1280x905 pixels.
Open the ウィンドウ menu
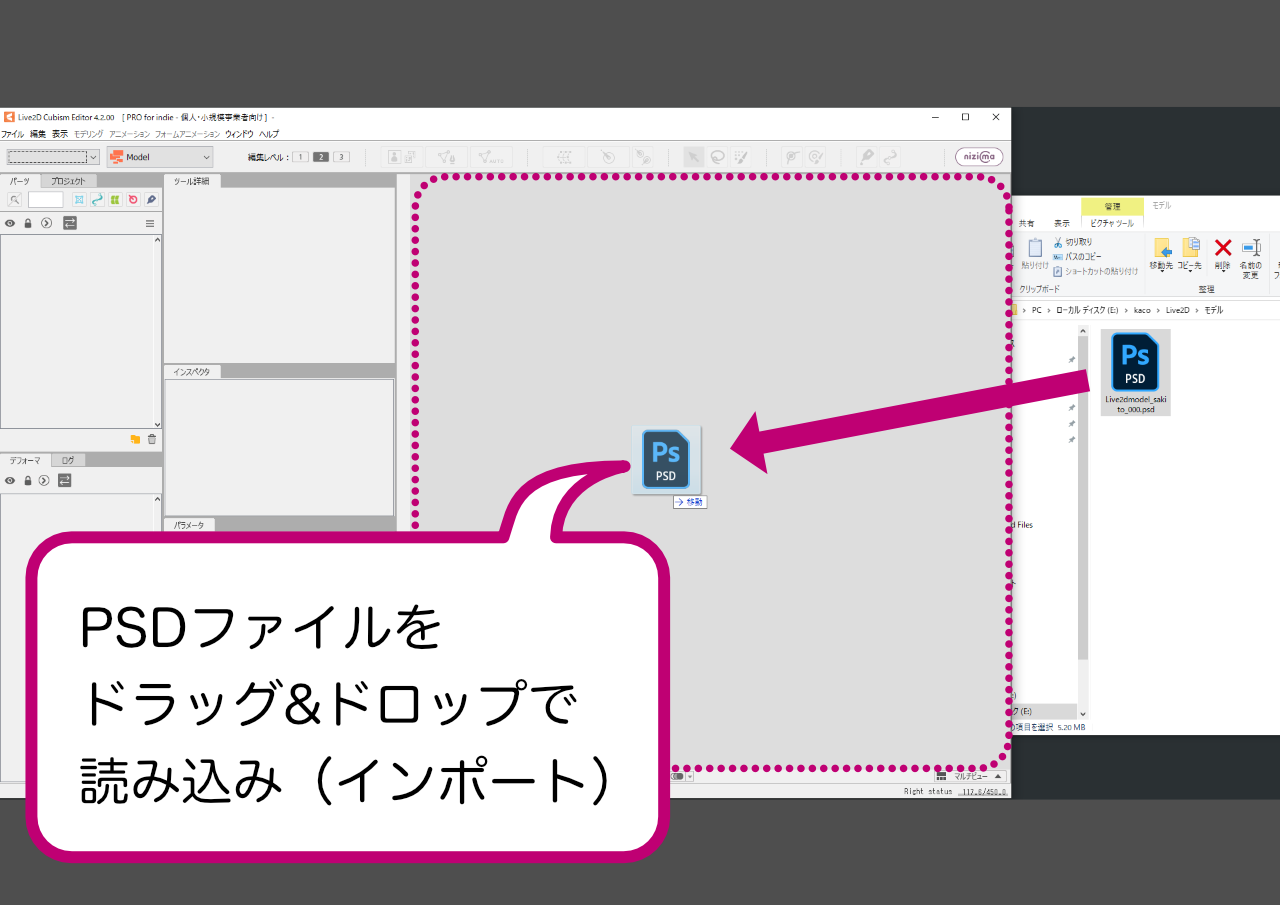[x=238, y=134]
